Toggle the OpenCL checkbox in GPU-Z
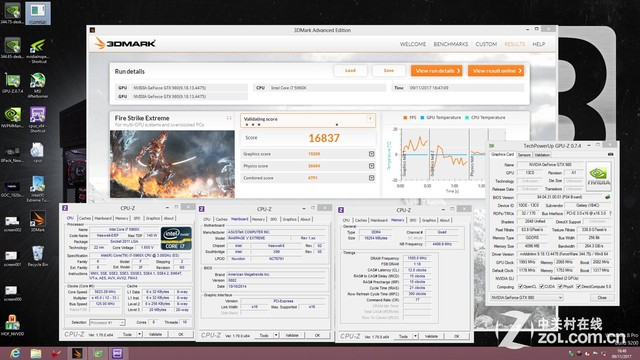This screenshot has height=360, width=640. click(520, 287)
